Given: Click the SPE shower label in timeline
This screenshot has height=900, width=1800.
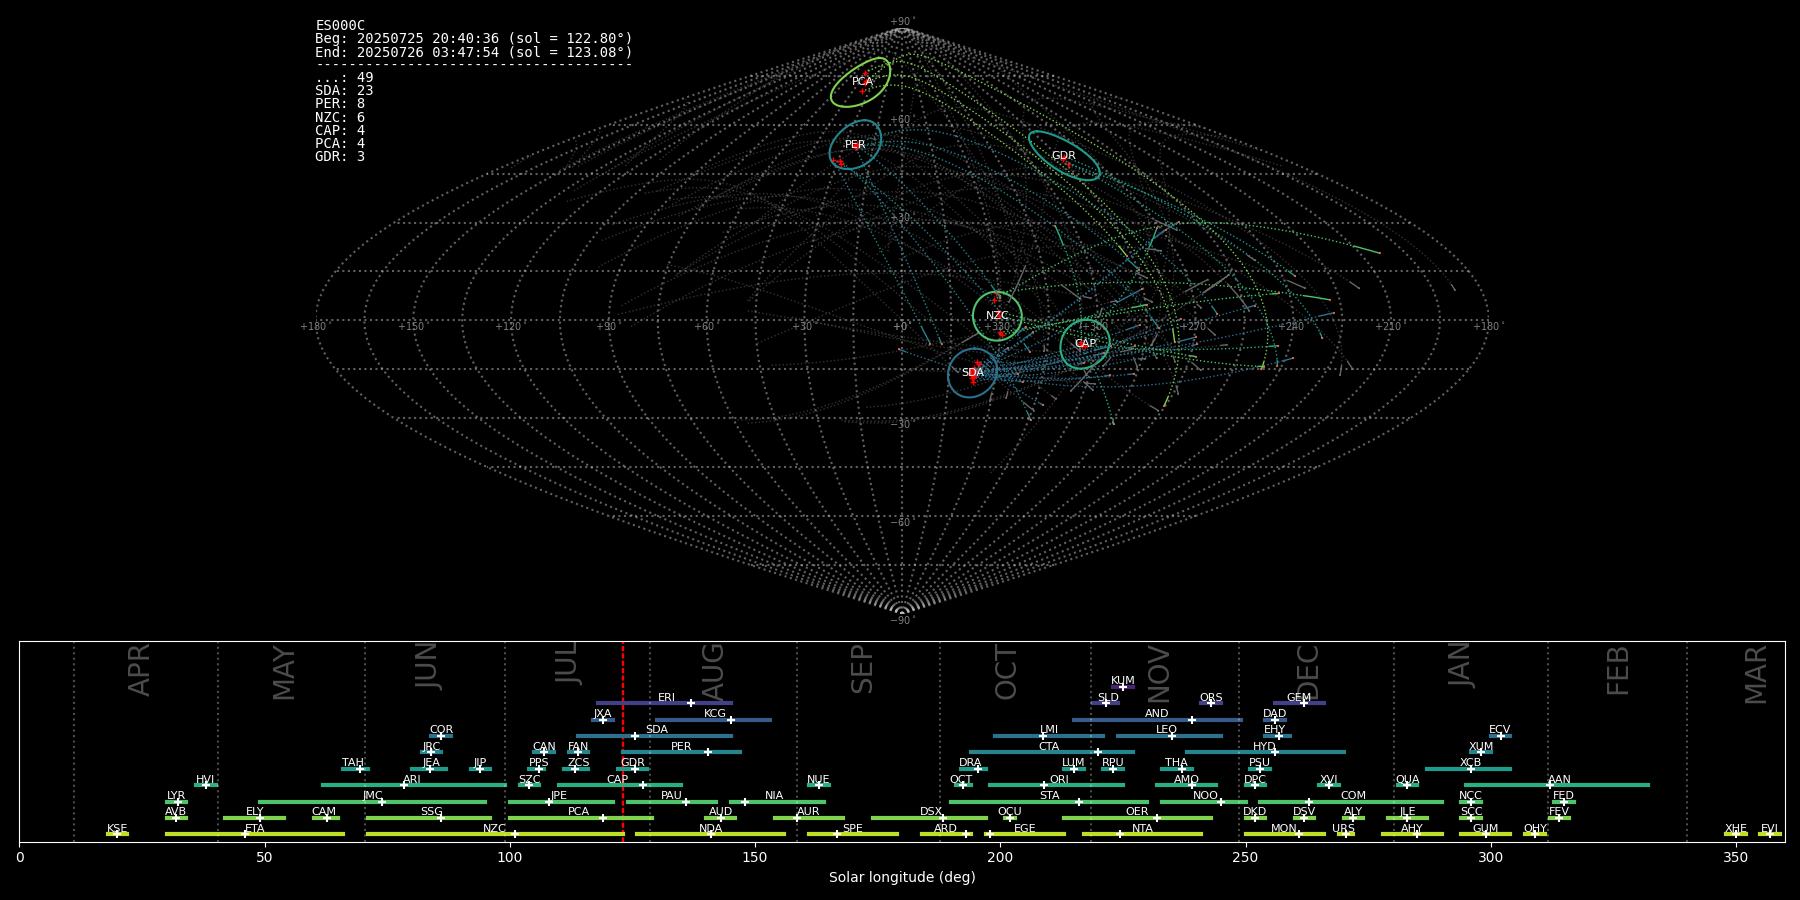Looking at the screenshot, I should coord(852,829).
